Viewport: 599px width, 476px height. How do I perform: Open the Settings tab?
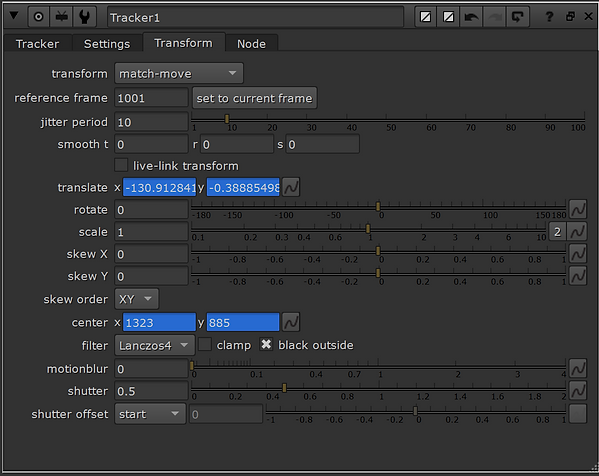107,44
